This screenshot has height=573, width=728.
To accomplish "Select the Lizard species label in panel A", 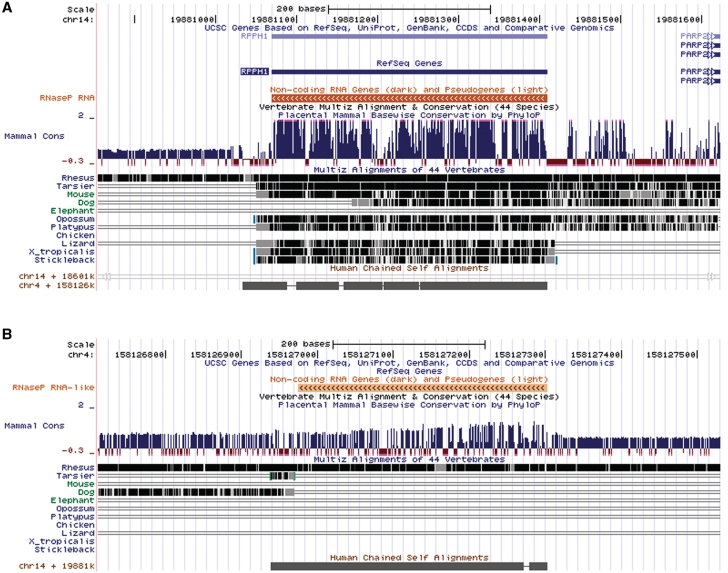I will 78,244.
